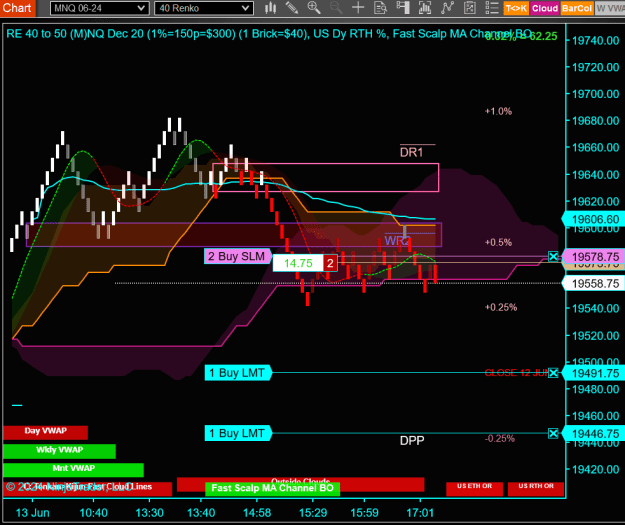Open the MNQ 06-24 instrument dropdown

click(x=100, y=8)
